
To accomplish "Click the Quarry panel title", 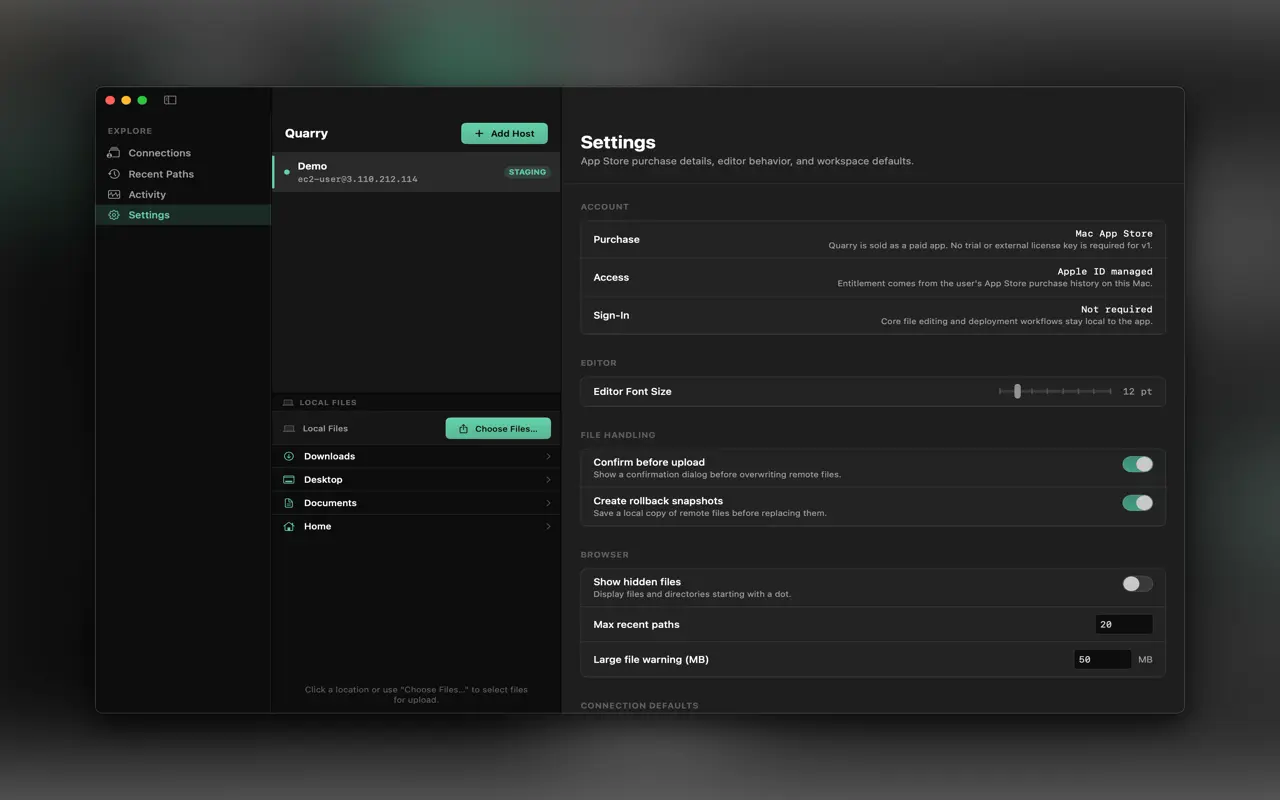I will [306, 133].
